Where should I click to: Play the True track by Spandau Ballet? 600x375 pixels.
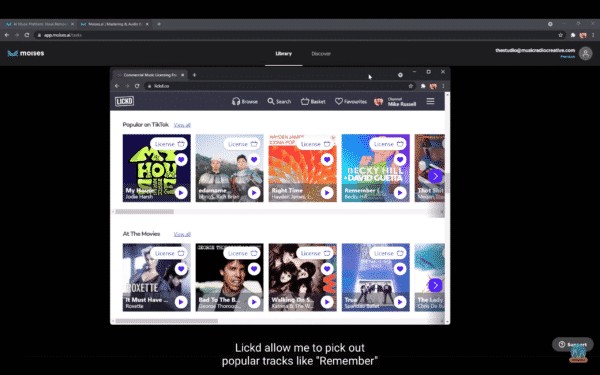[x=400, y=302]
